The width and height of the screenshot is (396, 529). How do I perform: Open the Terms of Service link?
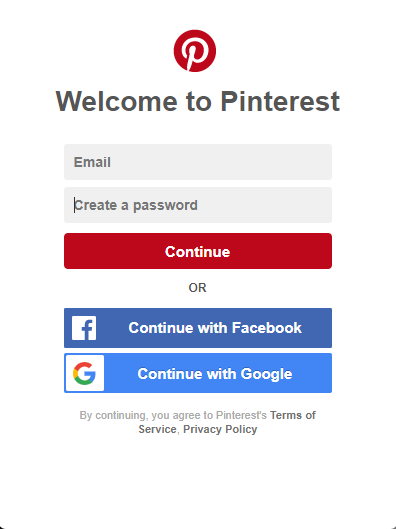pyautogui.click(x=227, y=422)
